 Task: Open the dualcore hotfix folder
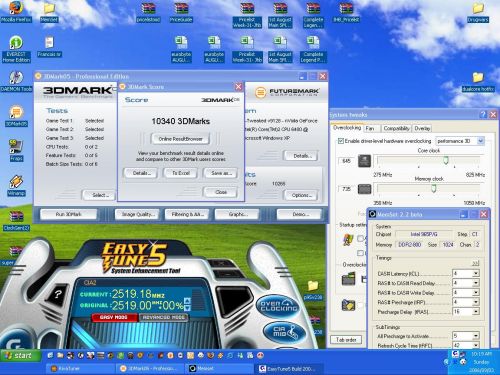click(478, 82)
